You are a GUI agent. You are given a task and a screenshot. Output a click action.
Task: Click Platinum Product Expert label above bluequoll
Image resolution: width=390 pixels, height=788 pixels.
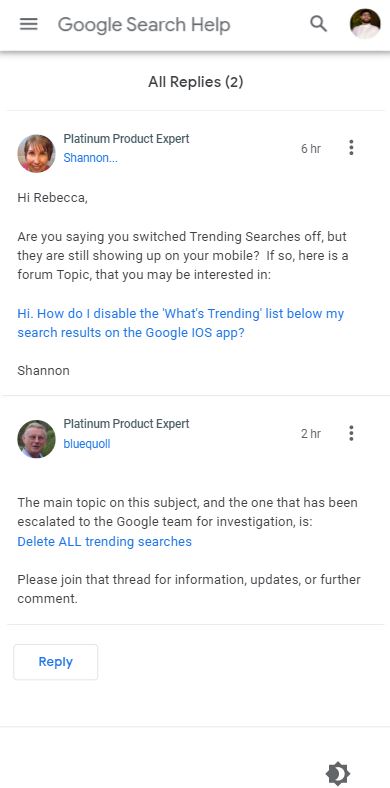tap(127, 424)
